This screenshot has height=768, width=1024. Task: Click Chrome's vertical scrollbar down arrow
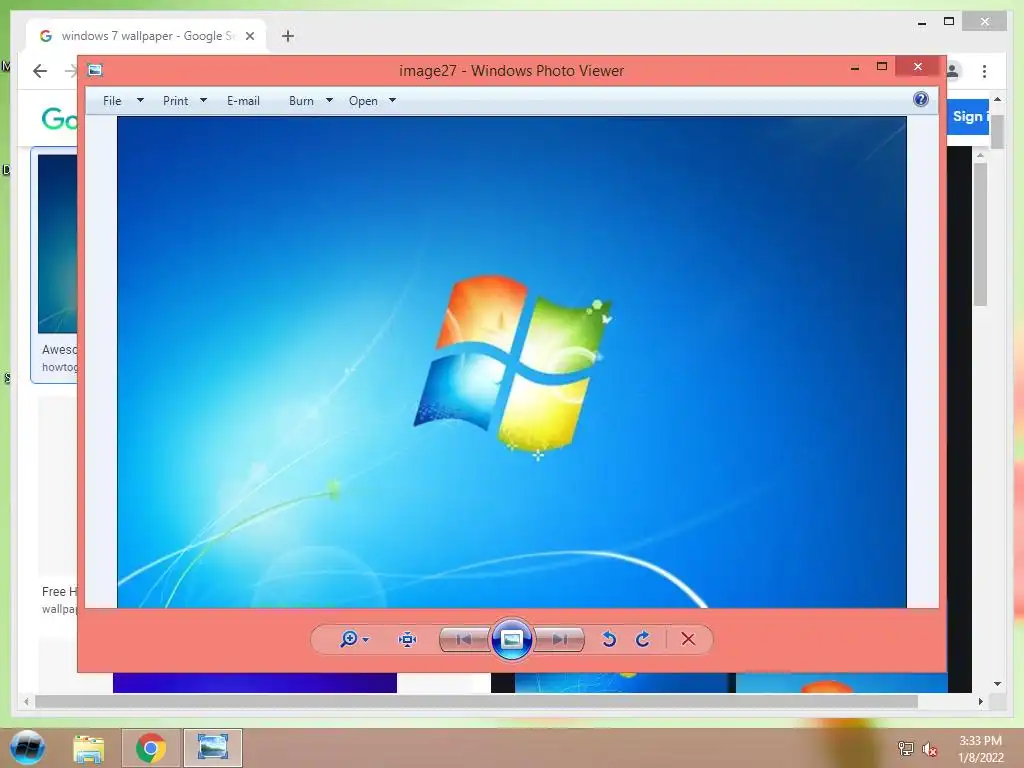(997, 684)
